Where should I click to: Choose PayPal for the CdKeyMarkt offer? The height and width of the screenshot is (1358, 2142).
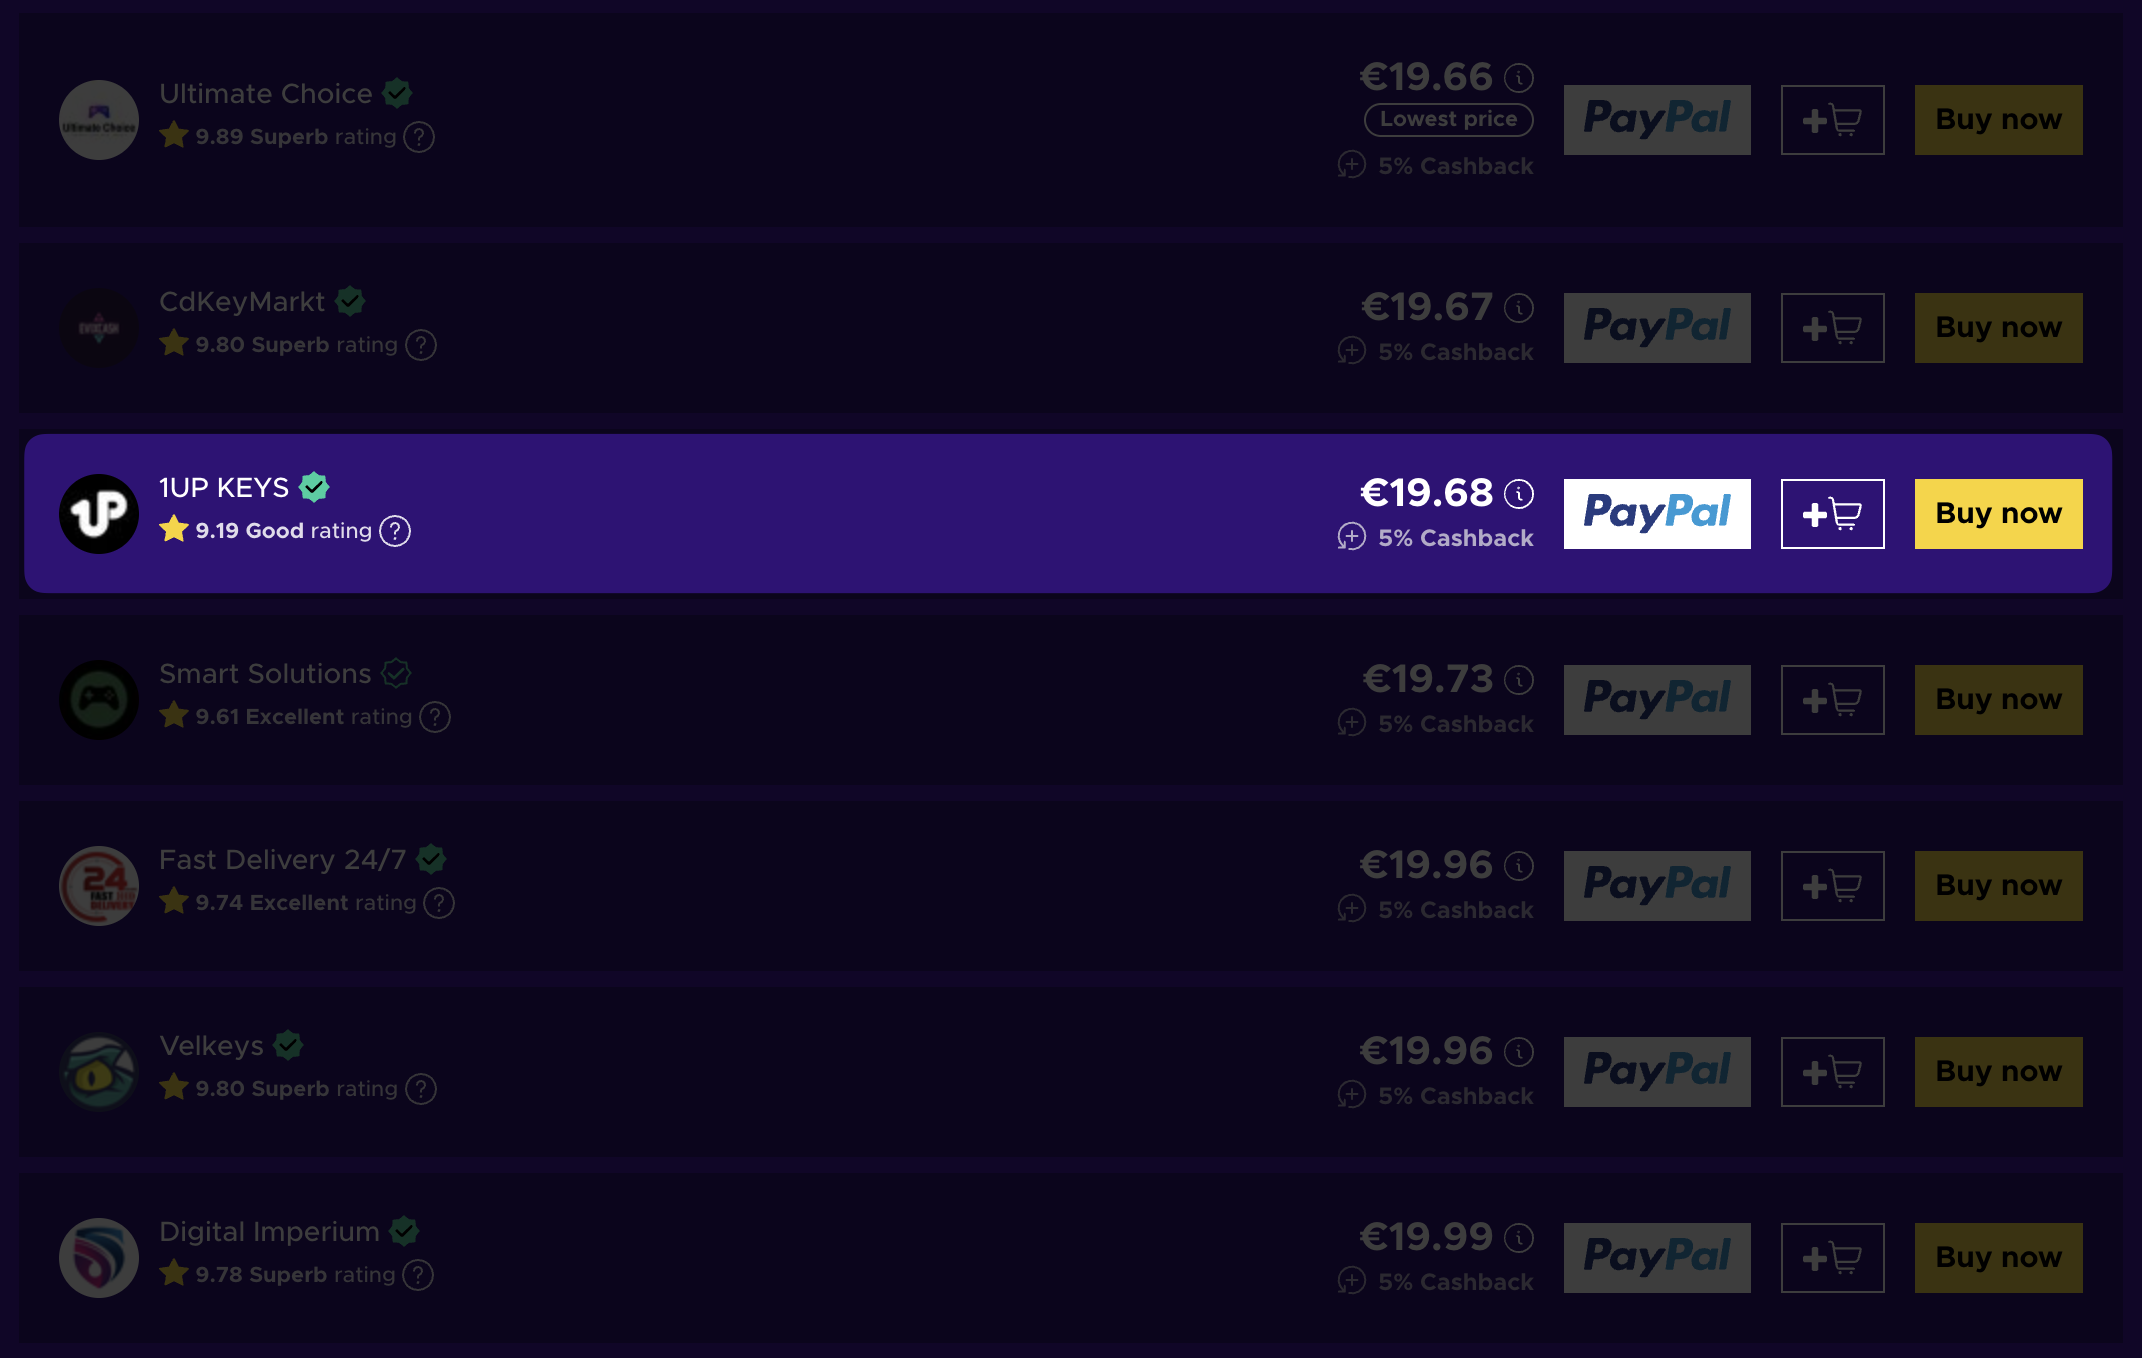(1657, 328)
